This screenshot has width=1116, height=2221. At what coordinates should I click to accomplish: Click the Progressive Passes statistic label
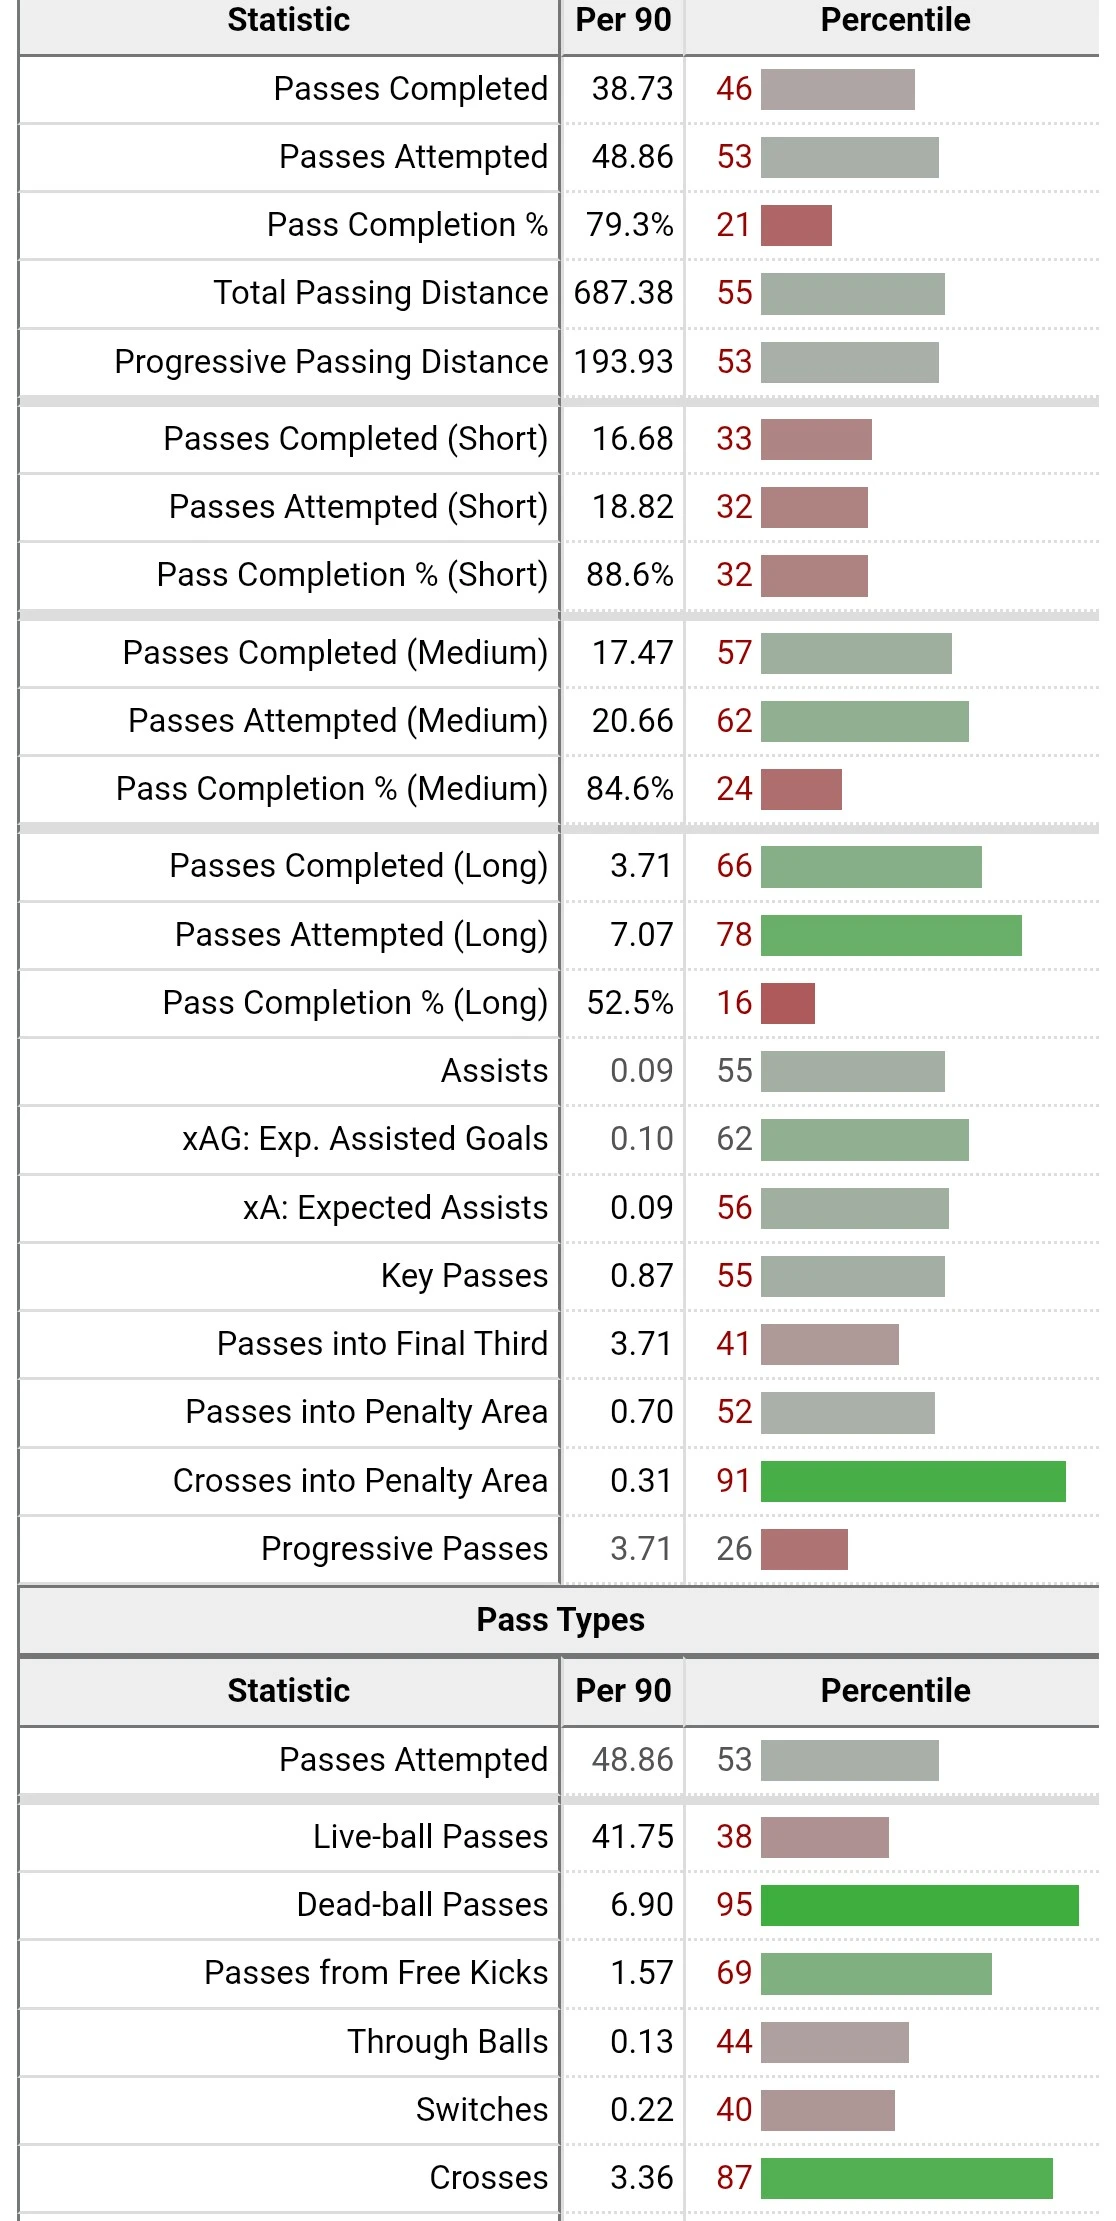click(404, 1549)
